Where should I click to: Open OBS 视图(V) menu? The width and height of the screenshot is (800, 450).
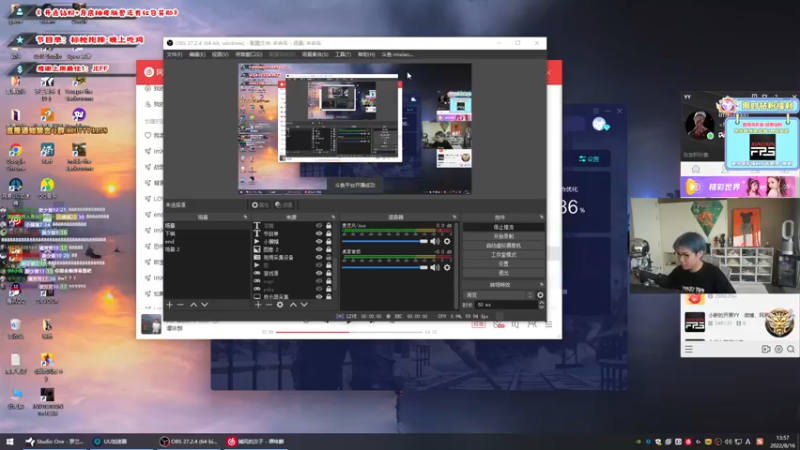point(220,55)
